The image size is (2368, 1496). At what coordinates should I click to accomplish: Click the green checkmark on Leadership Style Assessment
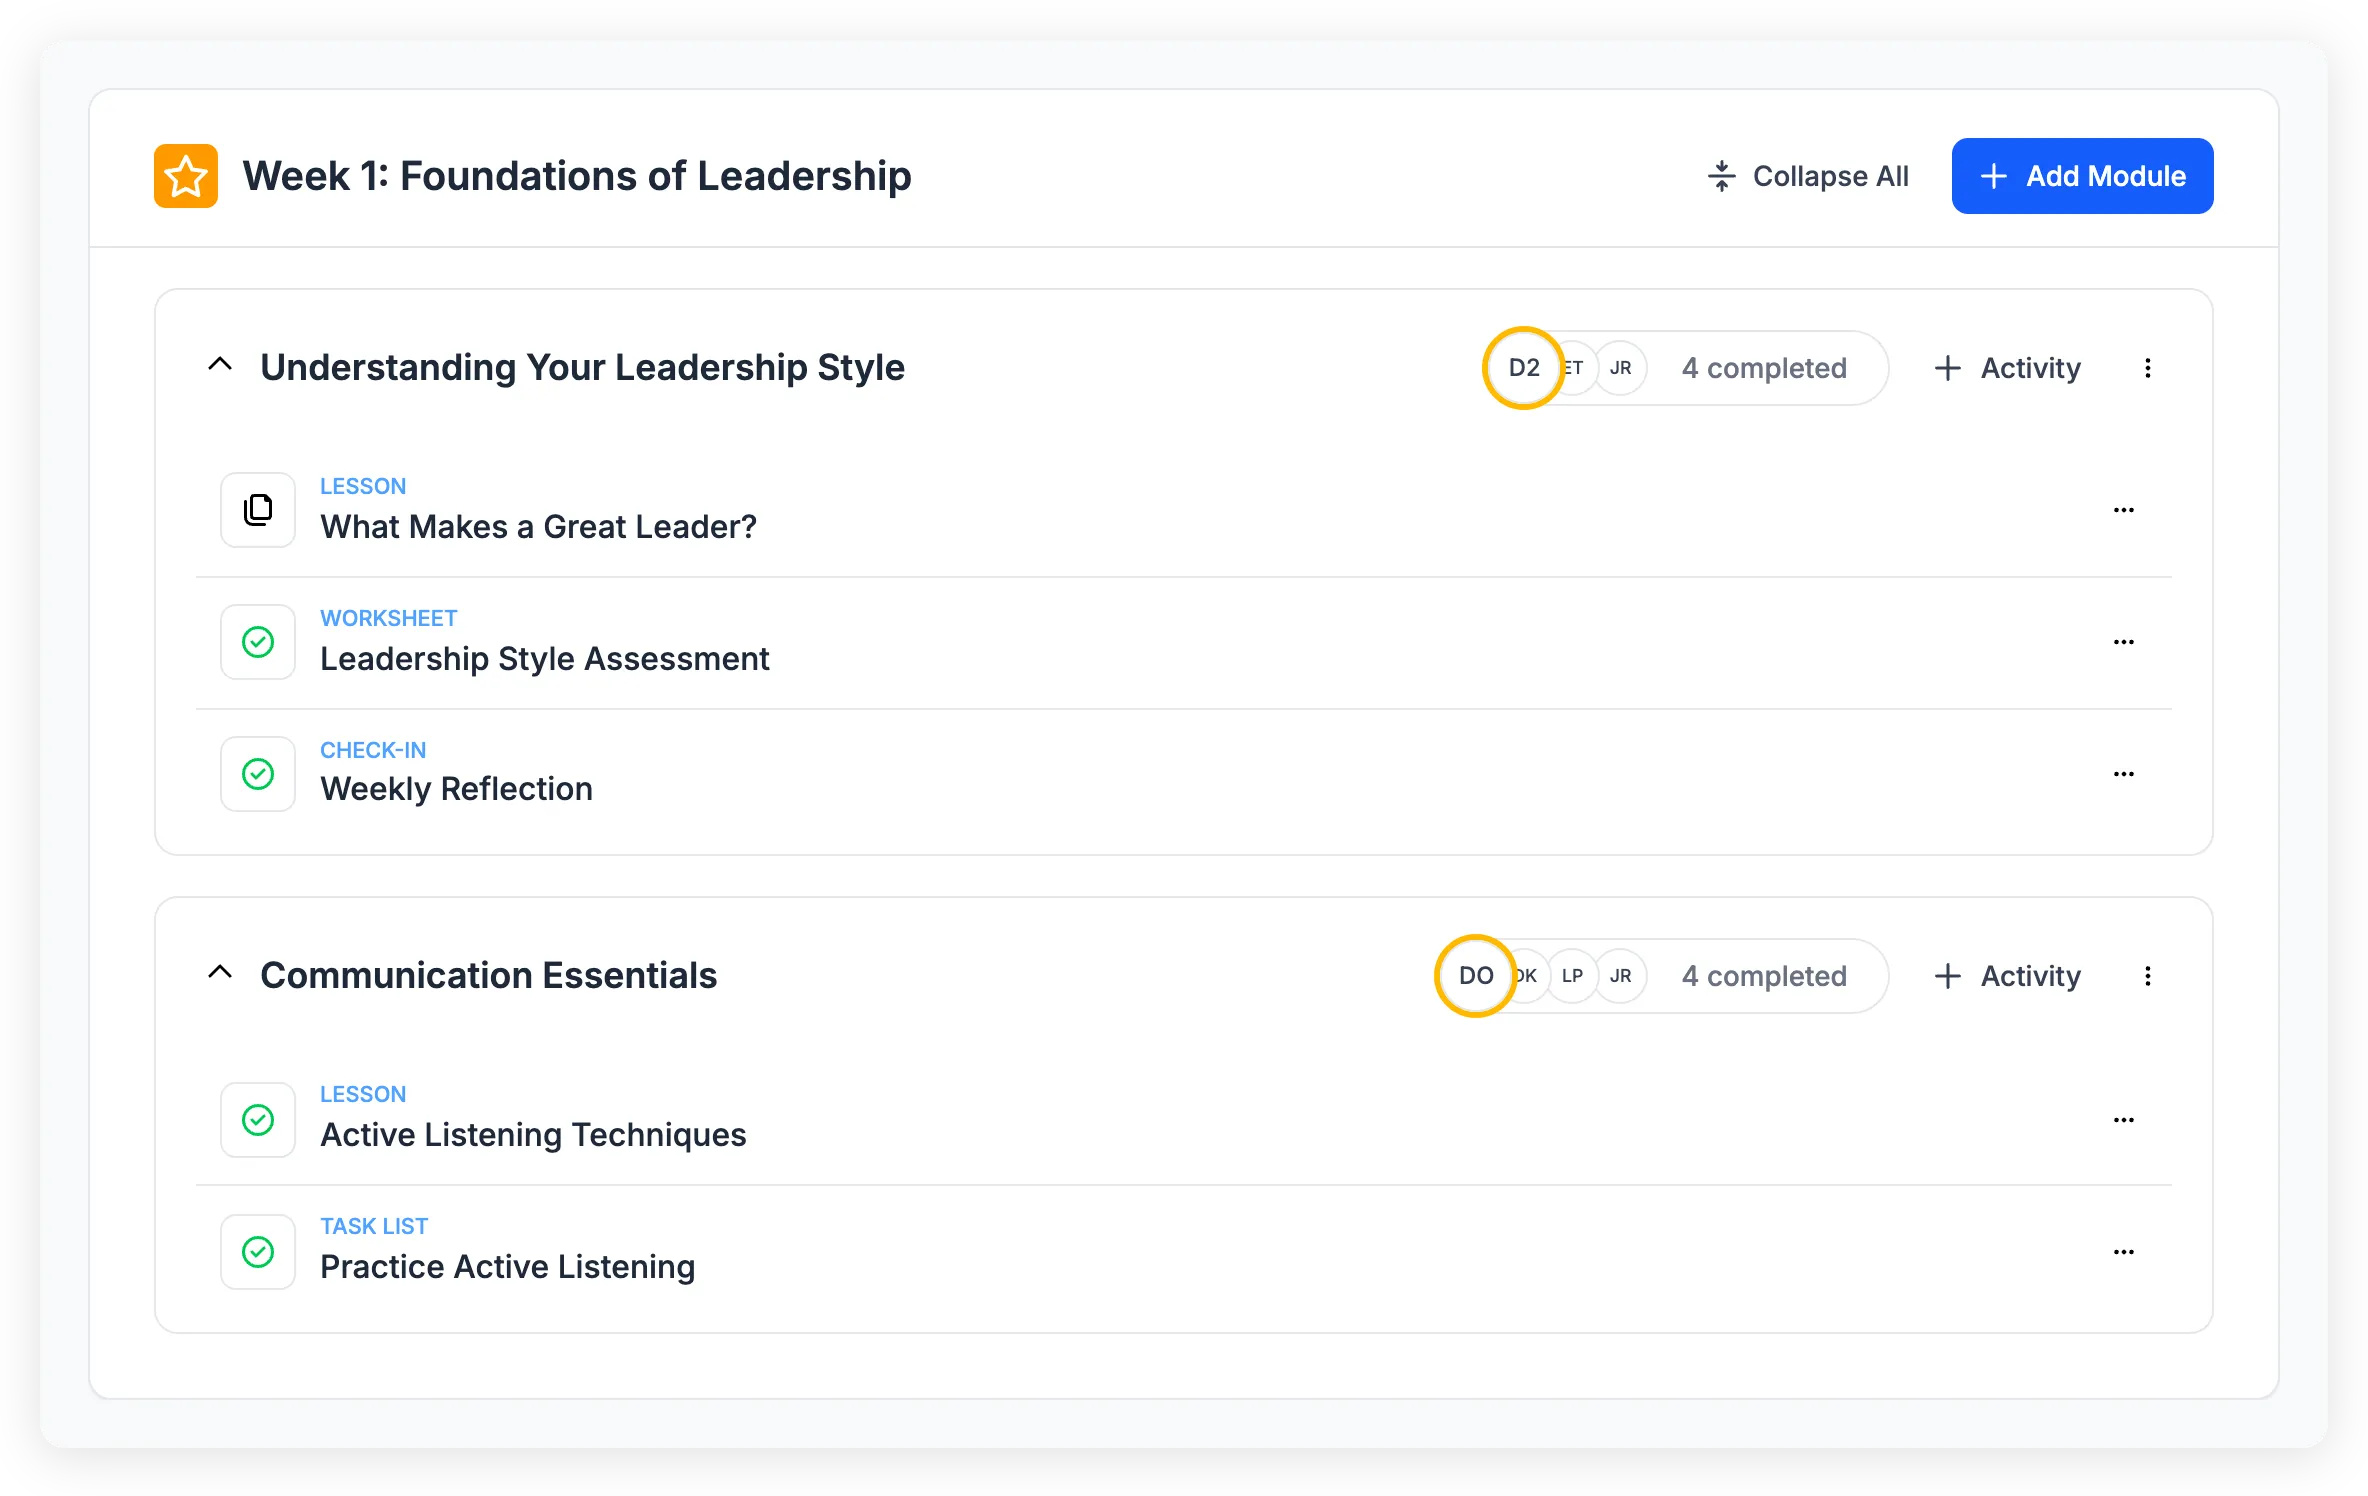point(258,642)
